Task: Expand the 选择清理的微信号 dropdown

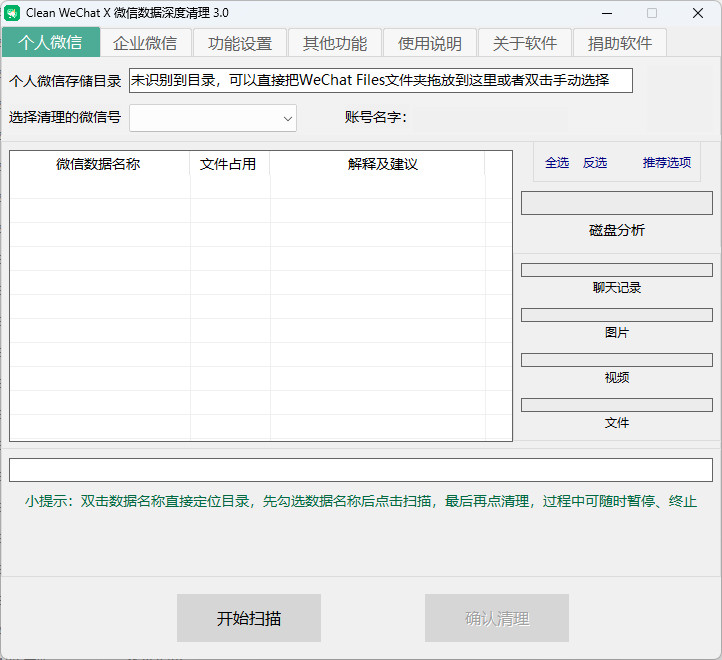Action: click(213, 118)
